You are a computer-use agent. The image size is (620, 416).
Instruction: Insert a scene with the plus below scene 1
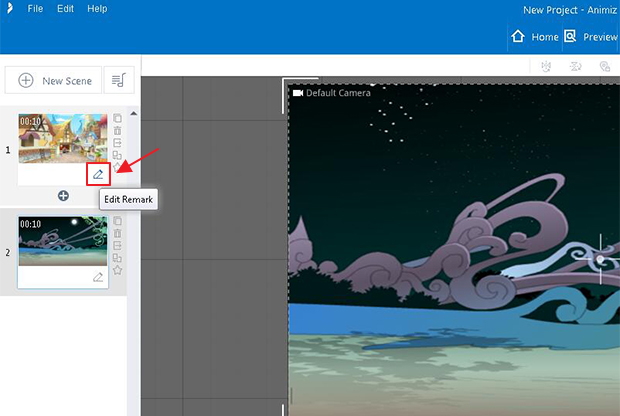(x=63, y=196)
